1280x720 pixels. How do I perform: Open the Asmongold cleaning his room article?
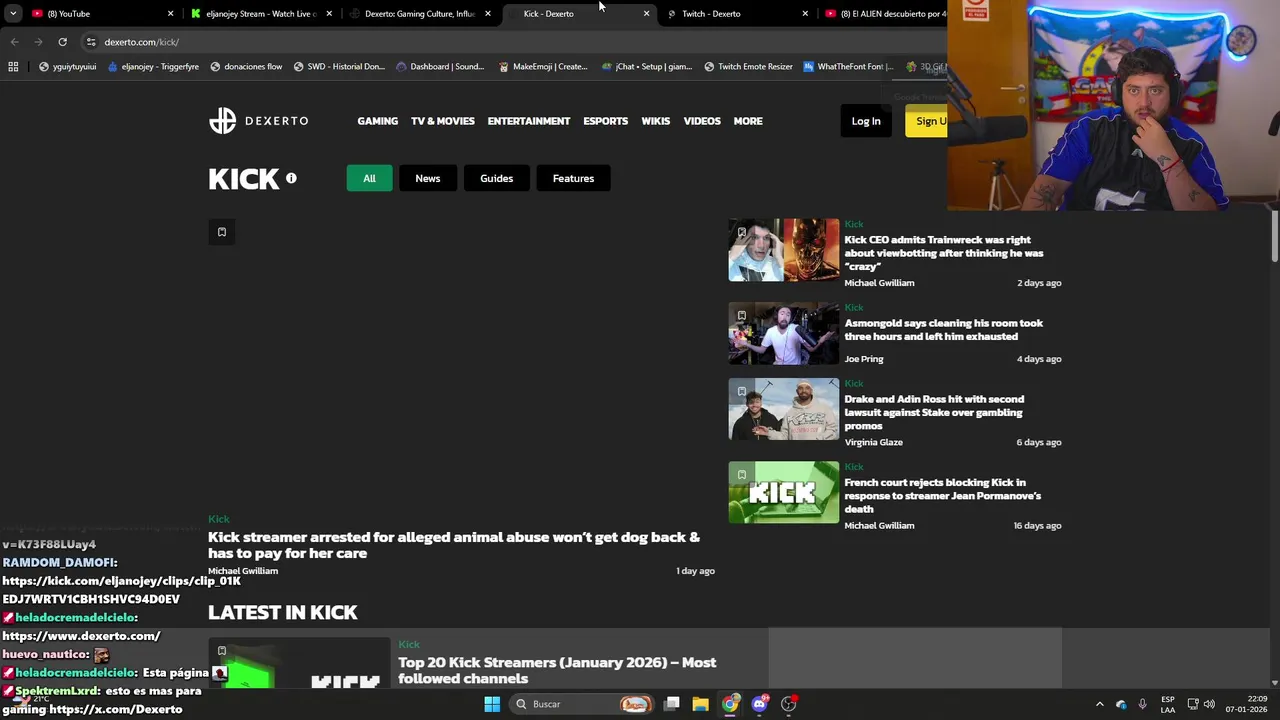point(943,330)
